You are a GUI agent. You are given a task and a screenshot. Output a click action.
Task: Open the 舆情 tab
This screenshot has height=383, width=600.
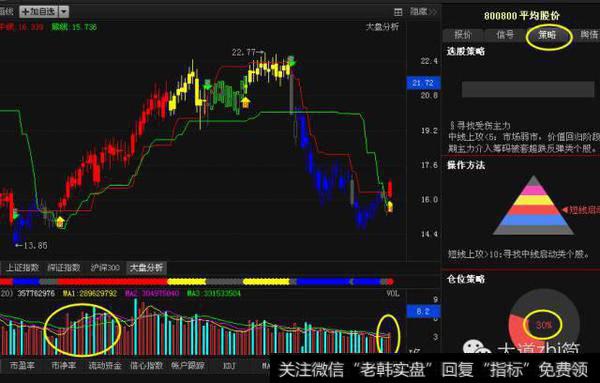pos(589,35)
